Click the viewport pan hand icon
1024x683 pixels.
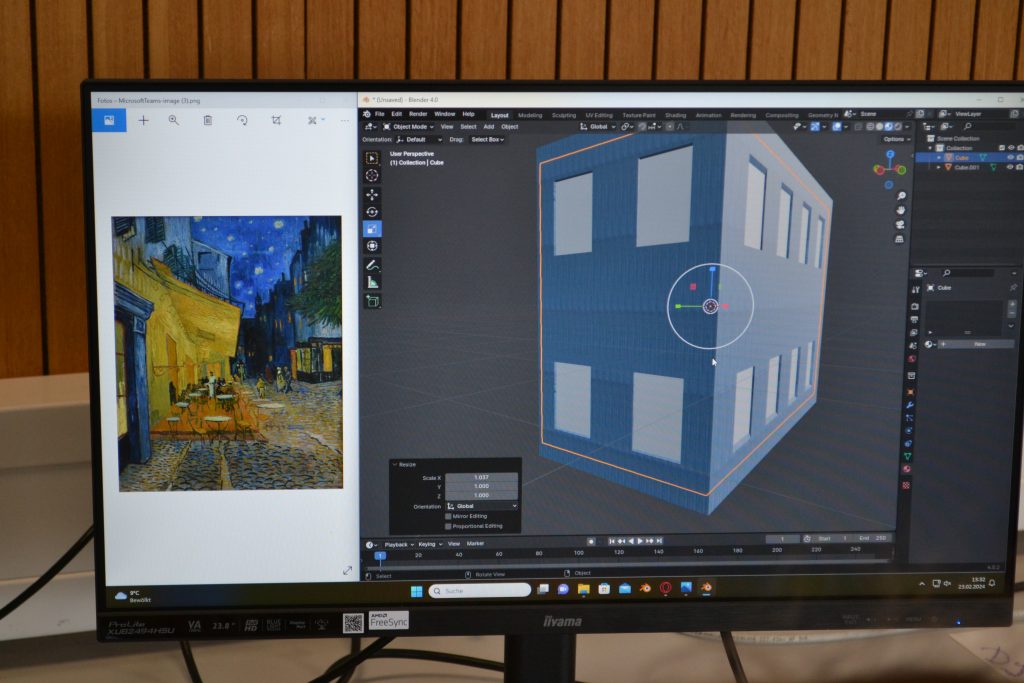pos(901,210)
